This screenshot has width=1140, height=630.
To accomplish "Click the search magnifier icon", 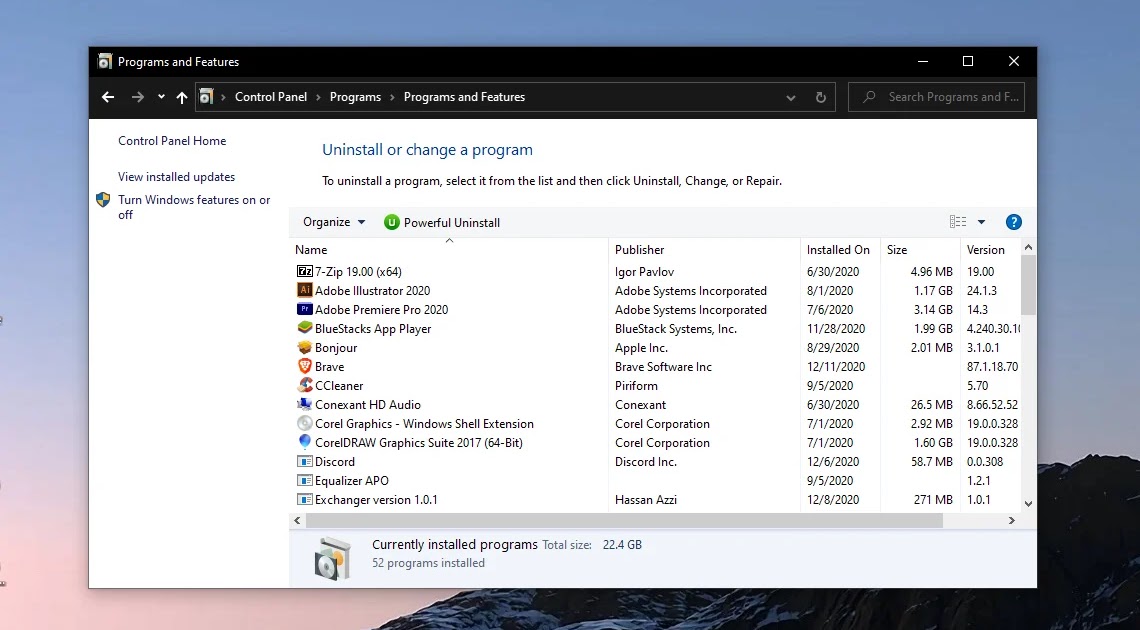I will [869, 97].
